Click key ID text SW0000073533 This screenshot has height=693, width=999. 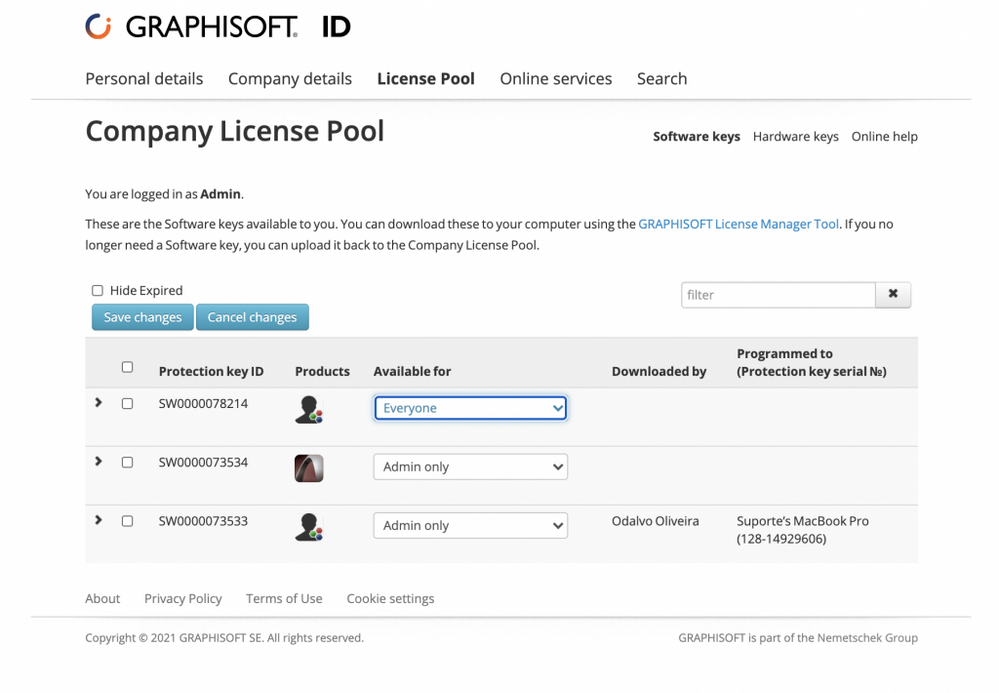point(203,521)
